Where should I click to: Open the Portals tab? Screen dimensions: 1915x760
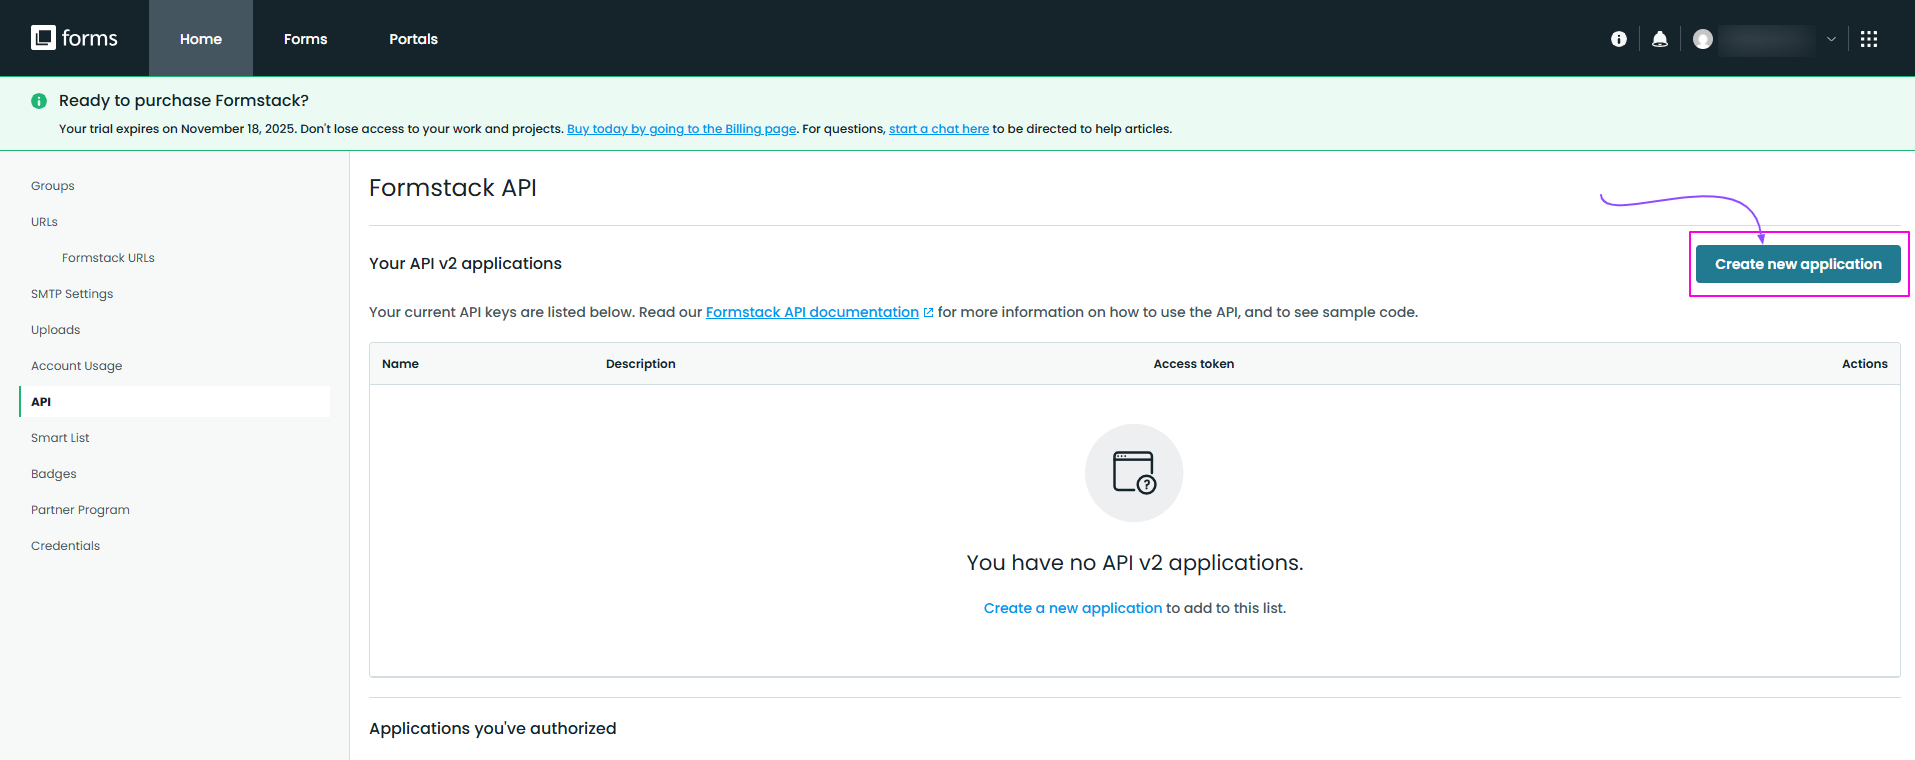tap(413, 39)
